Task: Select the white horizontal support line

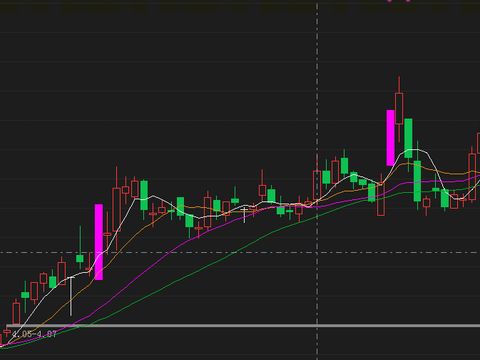Action: pyautogui.click(x=243, y=325)
